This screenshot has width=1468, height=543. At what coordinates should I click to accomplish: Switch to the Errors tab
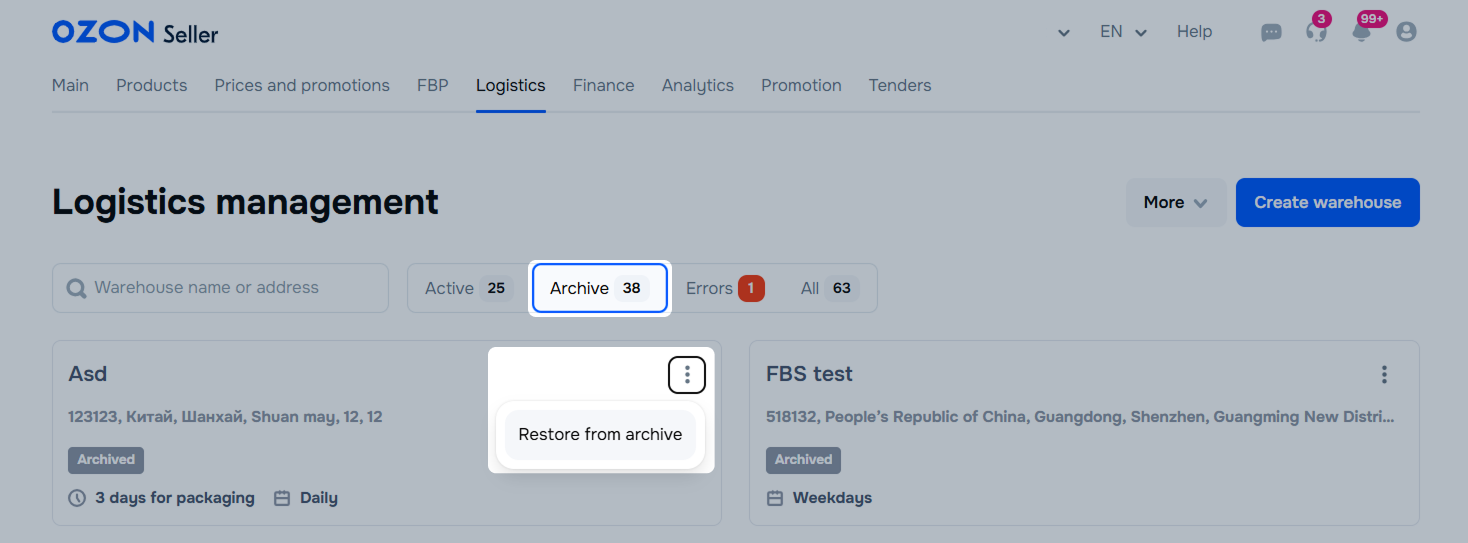point(725,288)
